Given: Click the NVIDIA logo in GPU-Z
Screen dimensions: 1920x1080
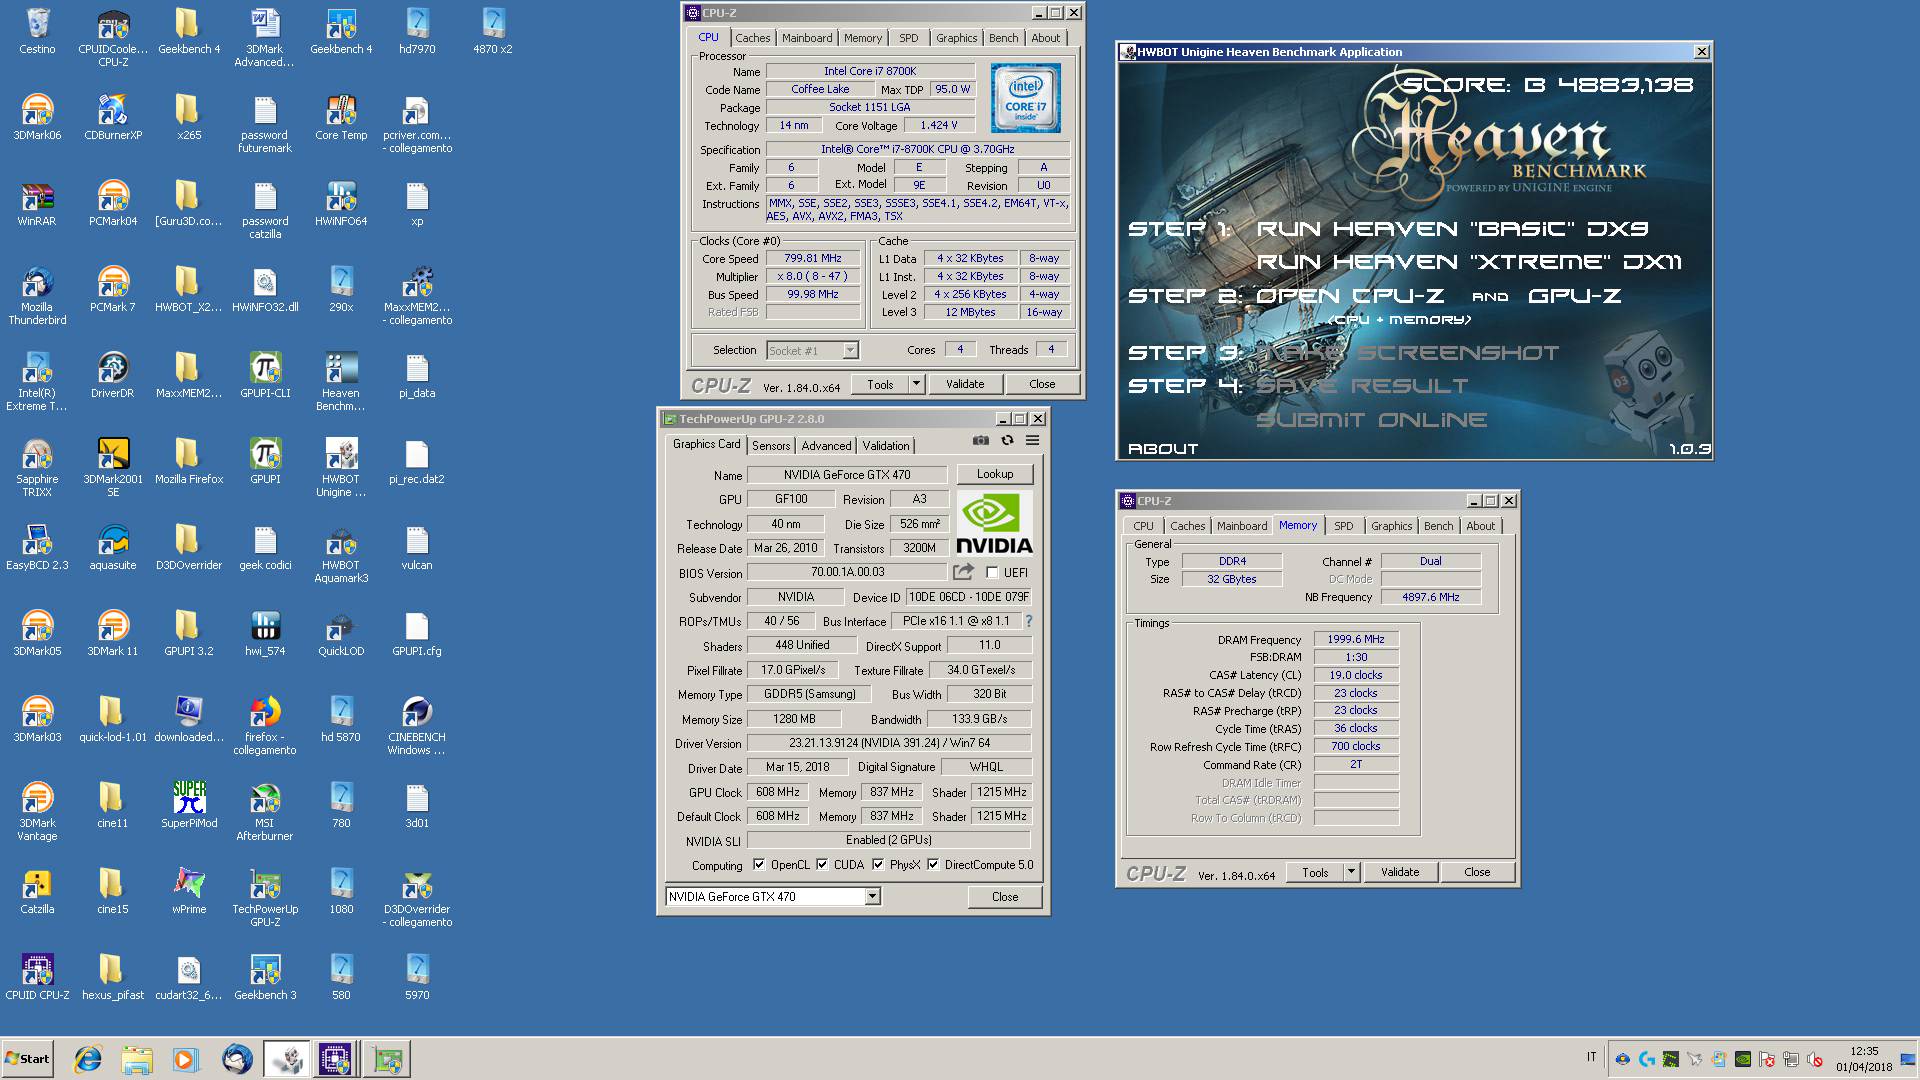Looking at the screenshot, I should 994,524.
